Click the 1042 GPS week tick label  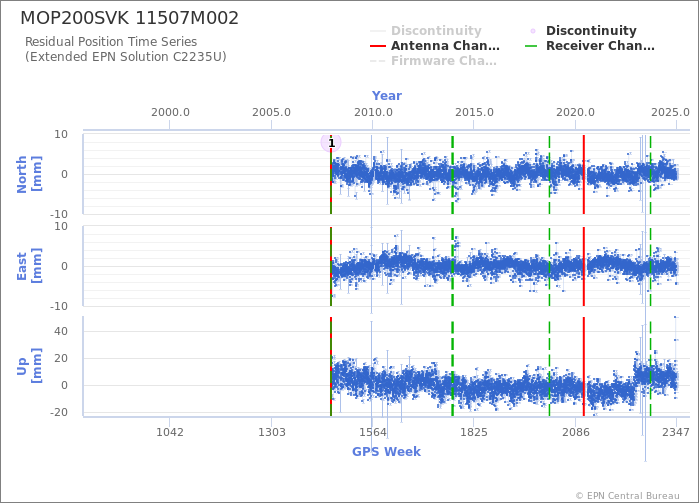point(170,432)
